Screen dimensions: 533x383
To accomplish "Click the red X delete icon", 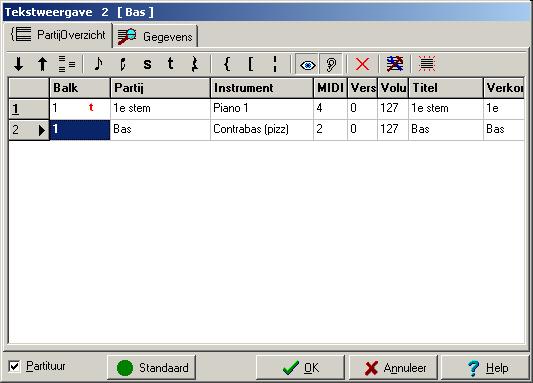I will coord(362,64).
